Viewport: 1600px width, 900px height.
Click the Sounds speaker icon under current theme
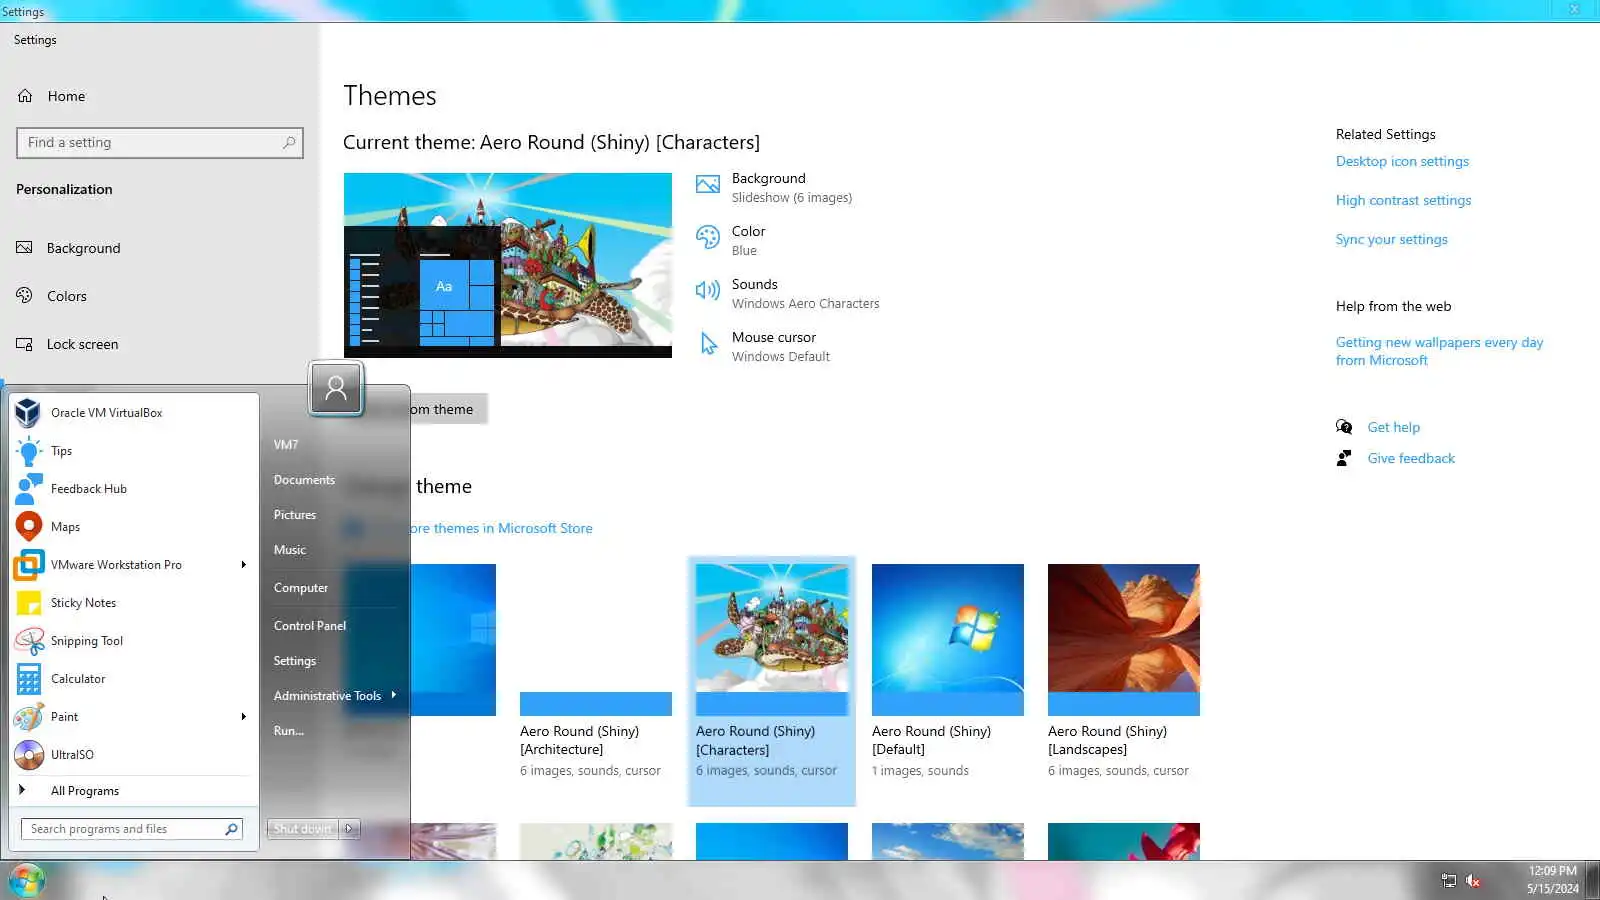tap(708, 291)
